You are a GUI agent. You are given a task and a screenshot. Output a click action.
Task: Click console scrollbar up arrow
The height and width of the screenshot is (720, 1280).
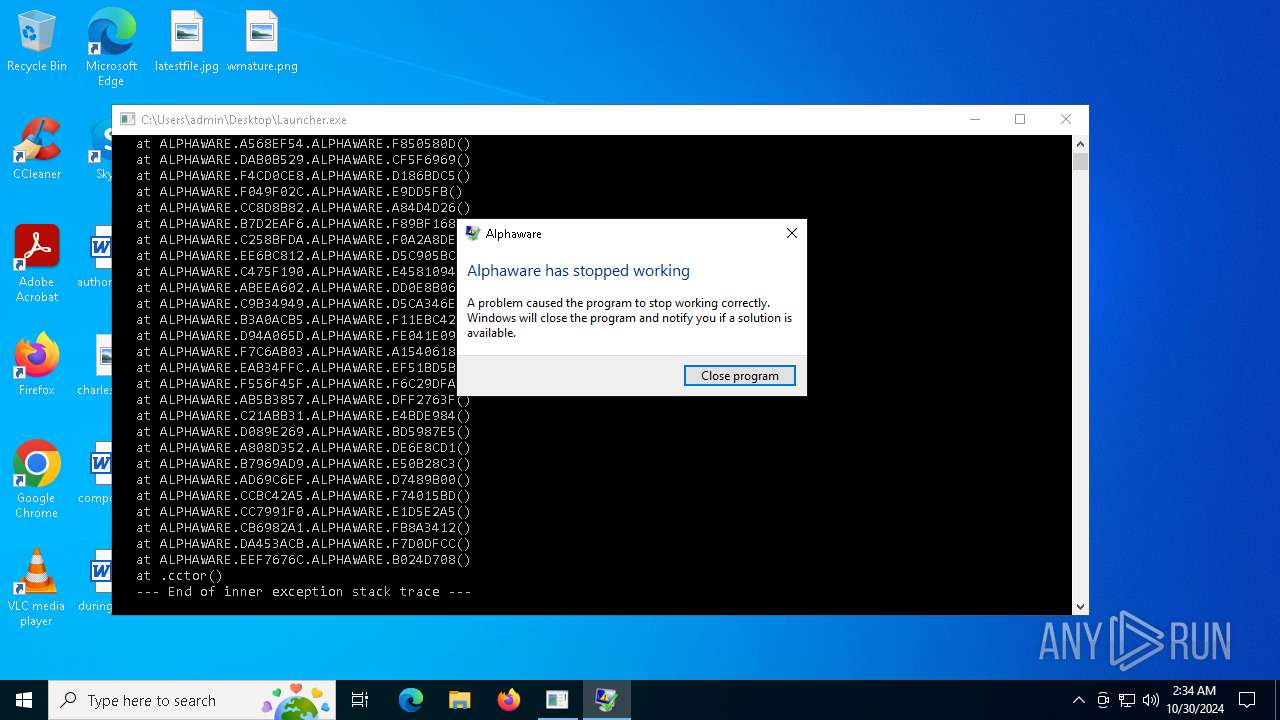click(x=1080, y=144)
